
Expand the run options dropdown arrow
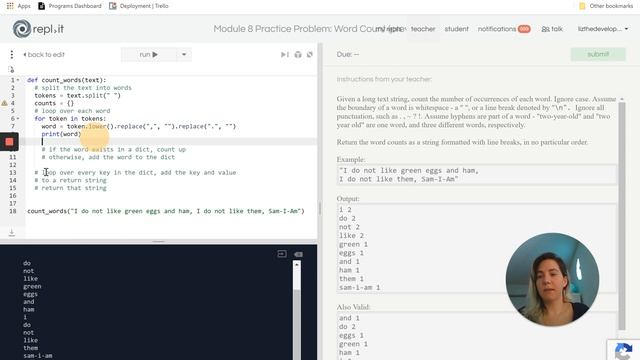point(184,54)
